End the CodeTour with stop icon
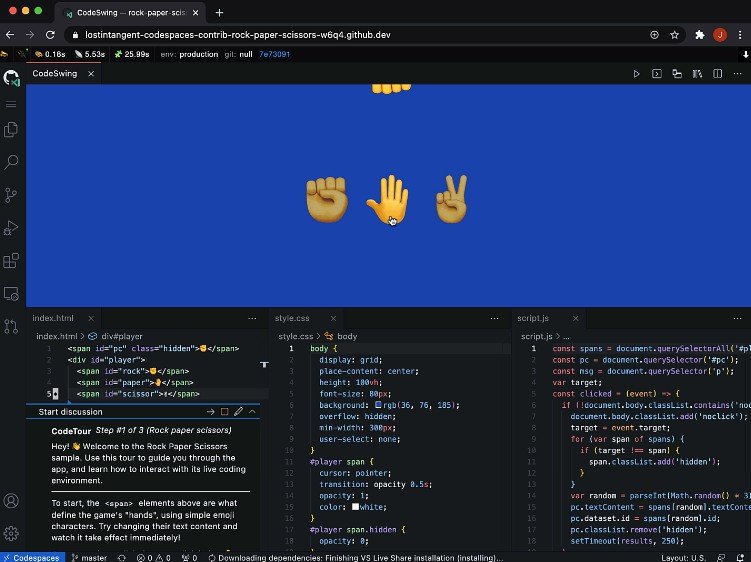 [x=224, y=412]
